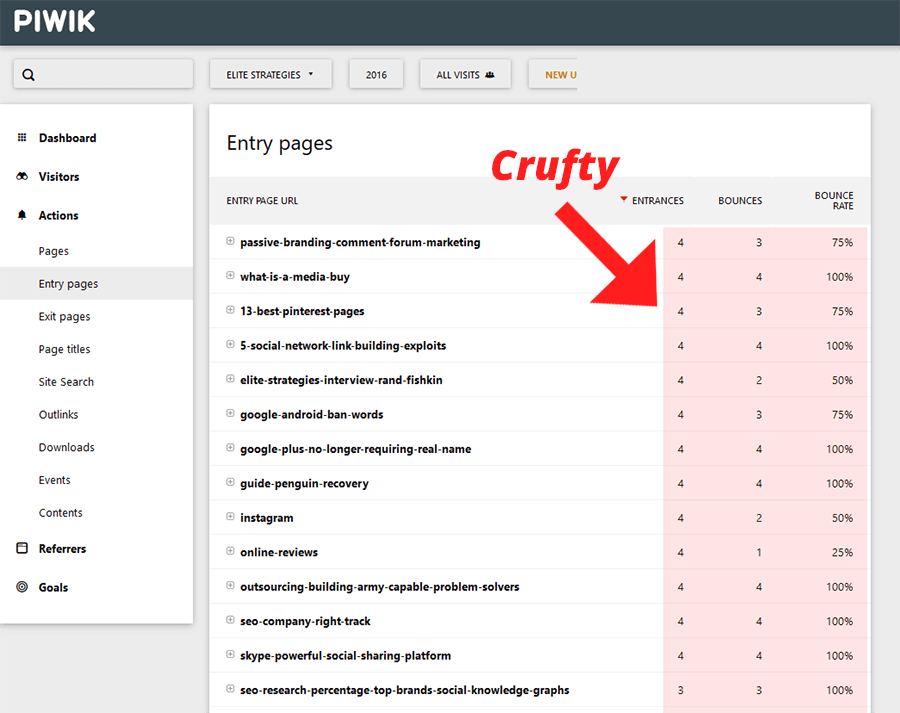Viewport: 900px width, 713px height.
Task: Click the search magnifier icon
Action: point(28,75)
